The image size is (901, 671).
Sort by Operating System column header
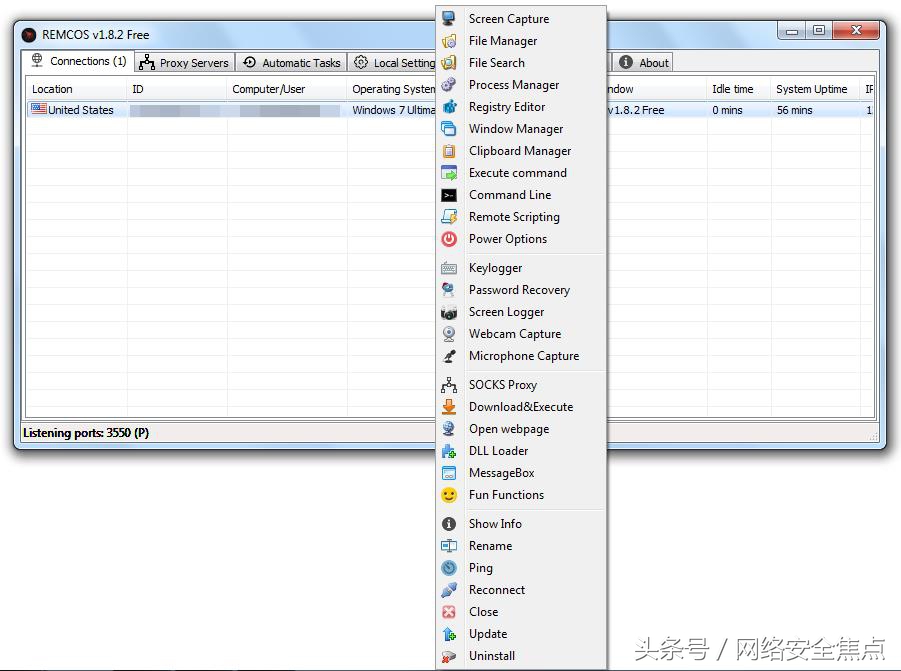392,89
